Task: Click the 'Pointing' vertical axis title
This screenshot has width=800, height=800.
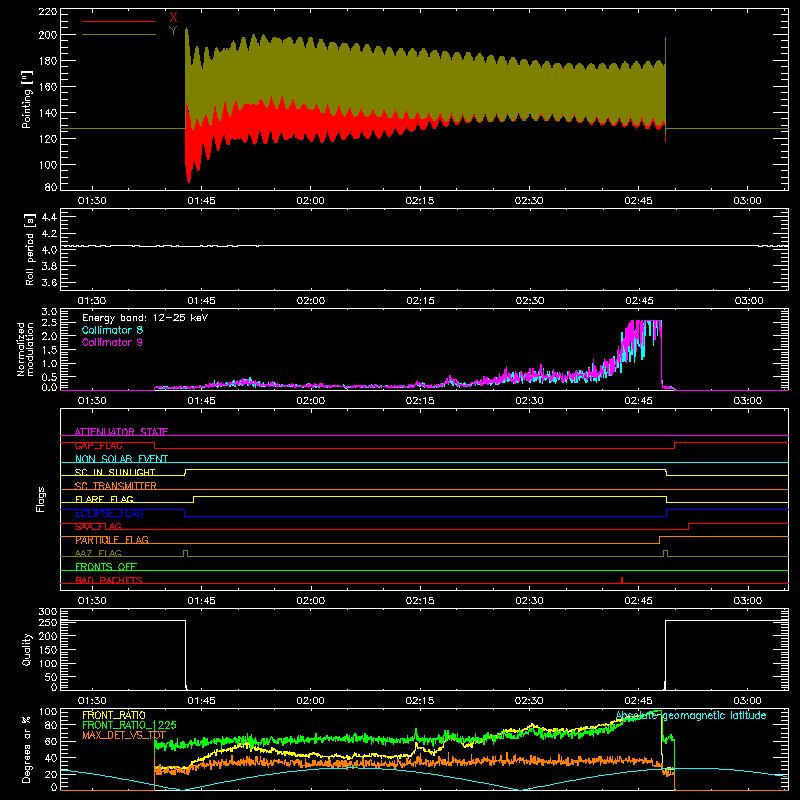Action: [27, 99]
